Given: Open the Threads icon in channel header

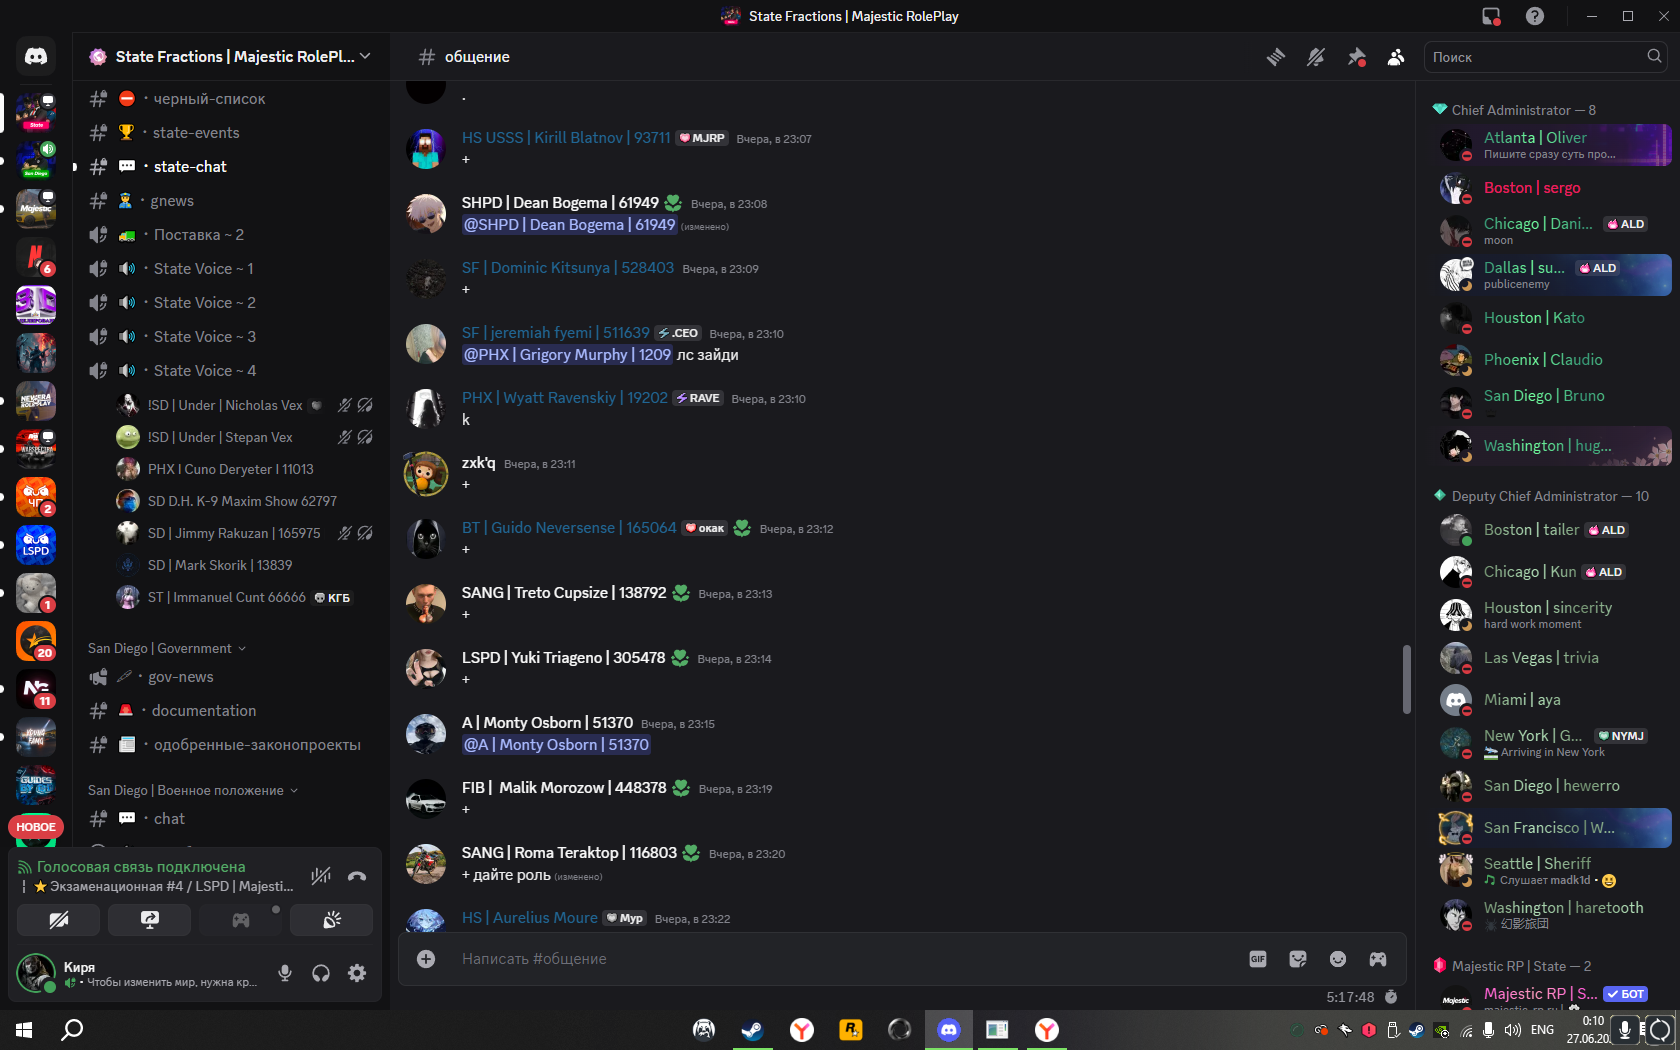Looking at the screenshot, I should pos(1276,57).
